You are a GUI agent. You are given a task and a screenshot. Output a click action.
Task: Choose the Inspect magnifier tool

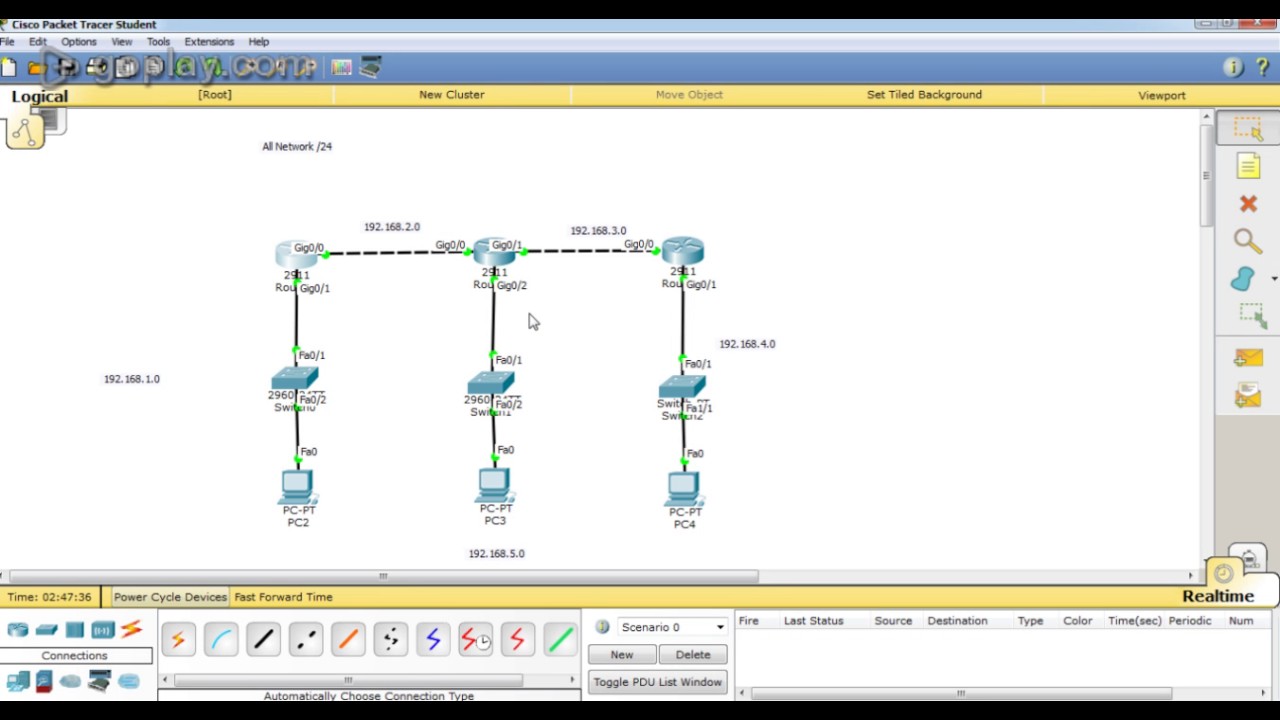tap(1247, 241)
